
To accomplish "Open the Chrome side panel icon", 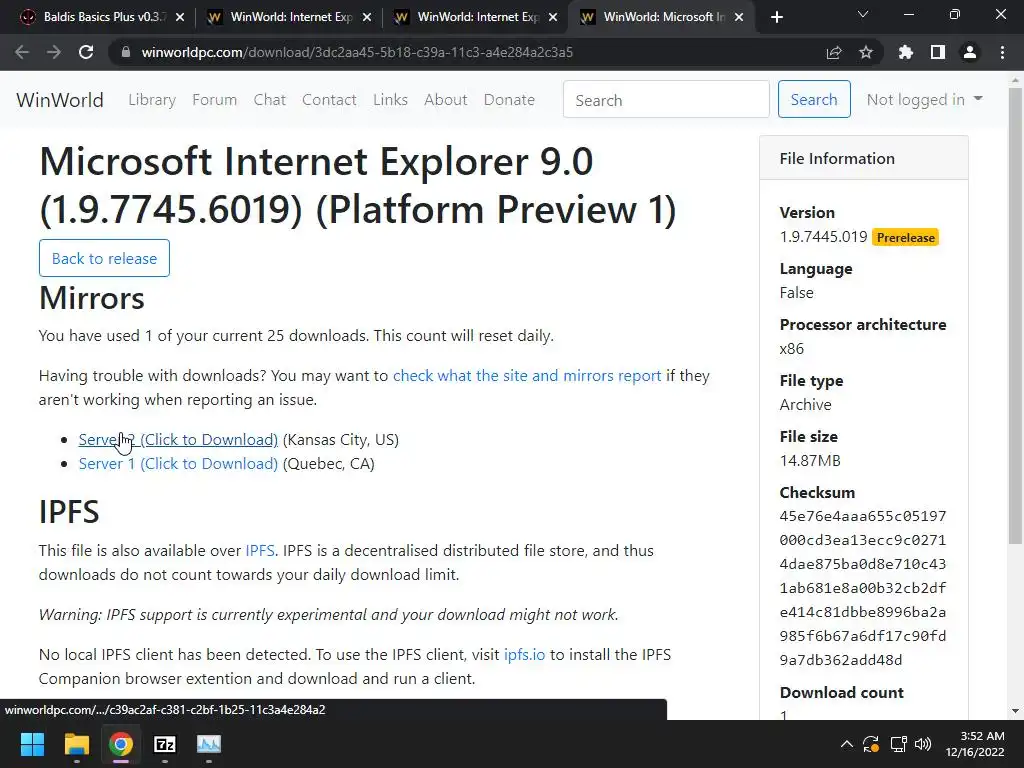I will click(938, 52).
